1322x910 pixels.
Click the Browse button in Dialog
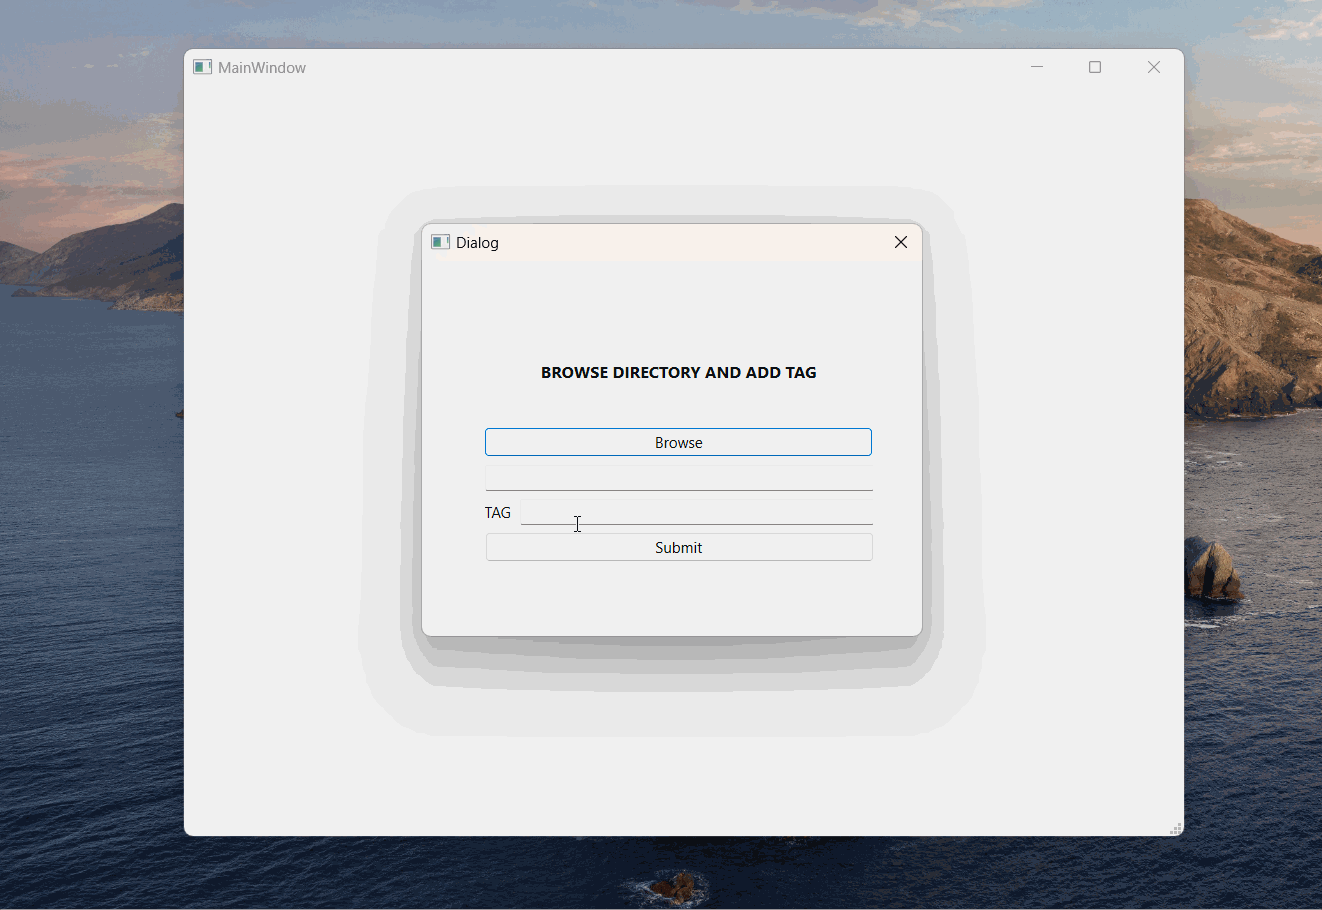[678, 442]
